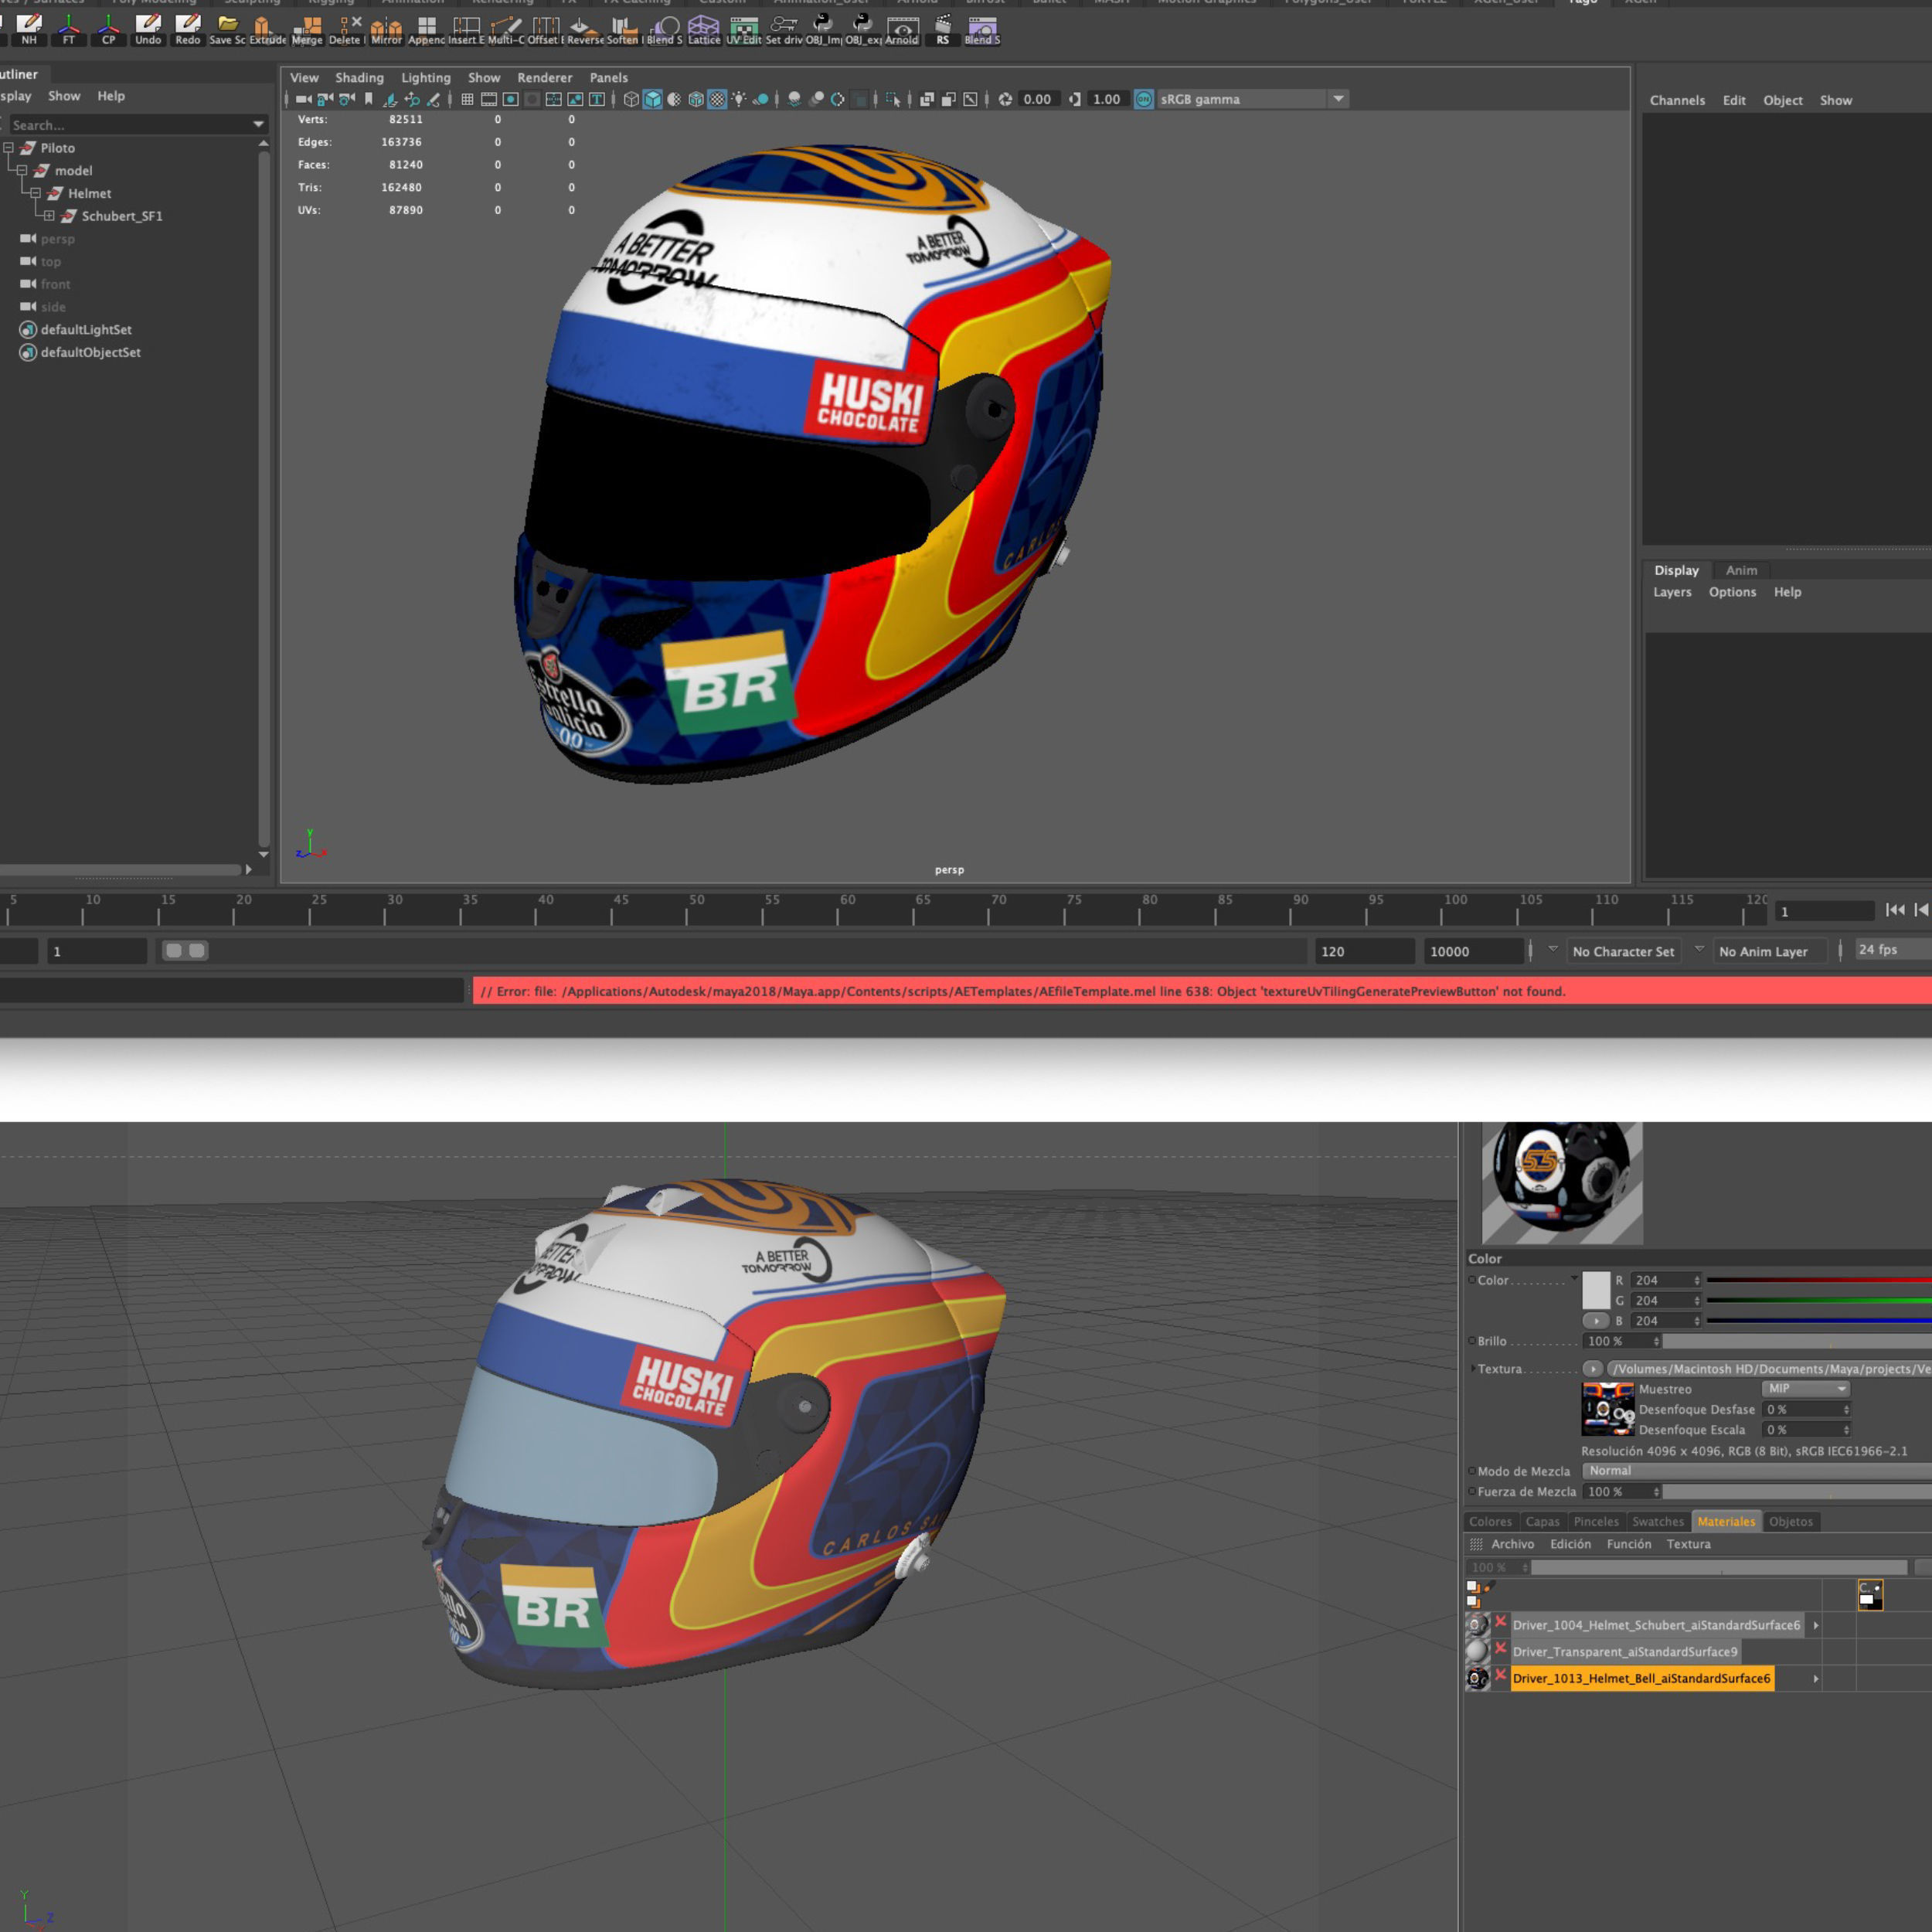Image resolution: width=1932 pixels, height=1932 pixels.
Task: Click the Channels menu in Channel Box
Action: coord(1677,100)
